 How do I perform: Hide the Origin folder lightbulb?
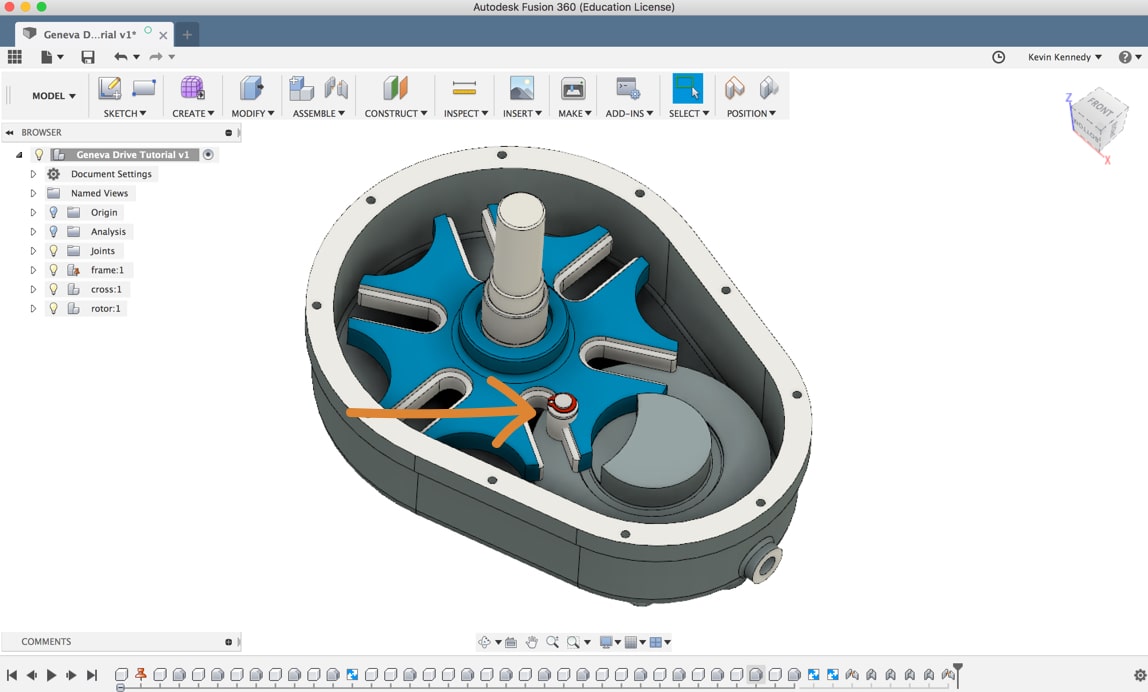[53, 212]
